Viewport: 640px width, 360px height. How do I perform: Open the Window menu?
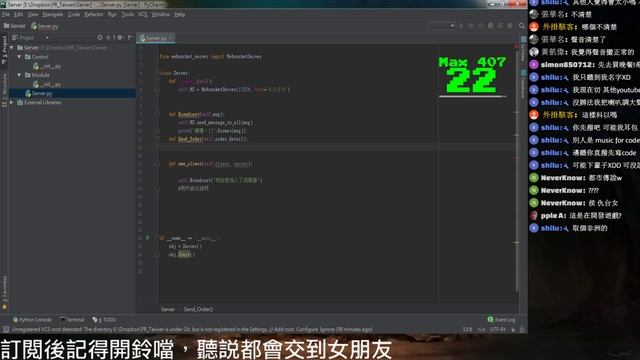161,14
